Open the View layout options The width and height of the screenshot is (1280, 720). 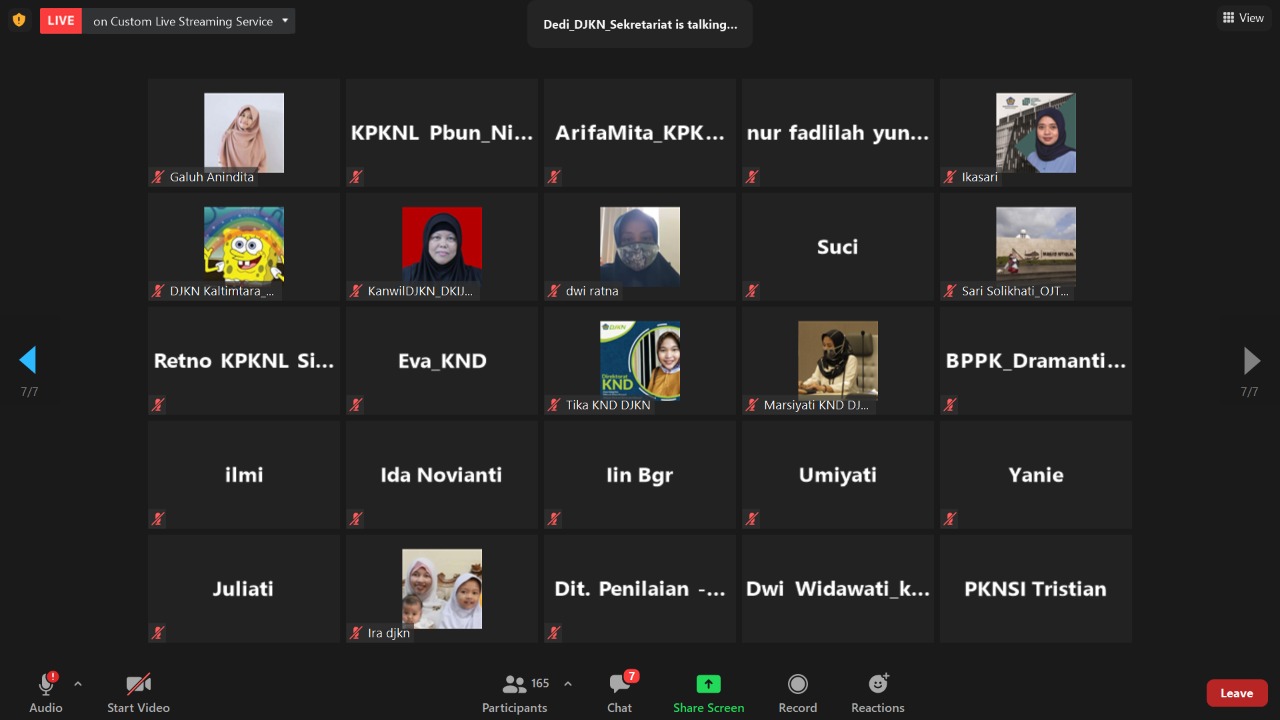1243,18
